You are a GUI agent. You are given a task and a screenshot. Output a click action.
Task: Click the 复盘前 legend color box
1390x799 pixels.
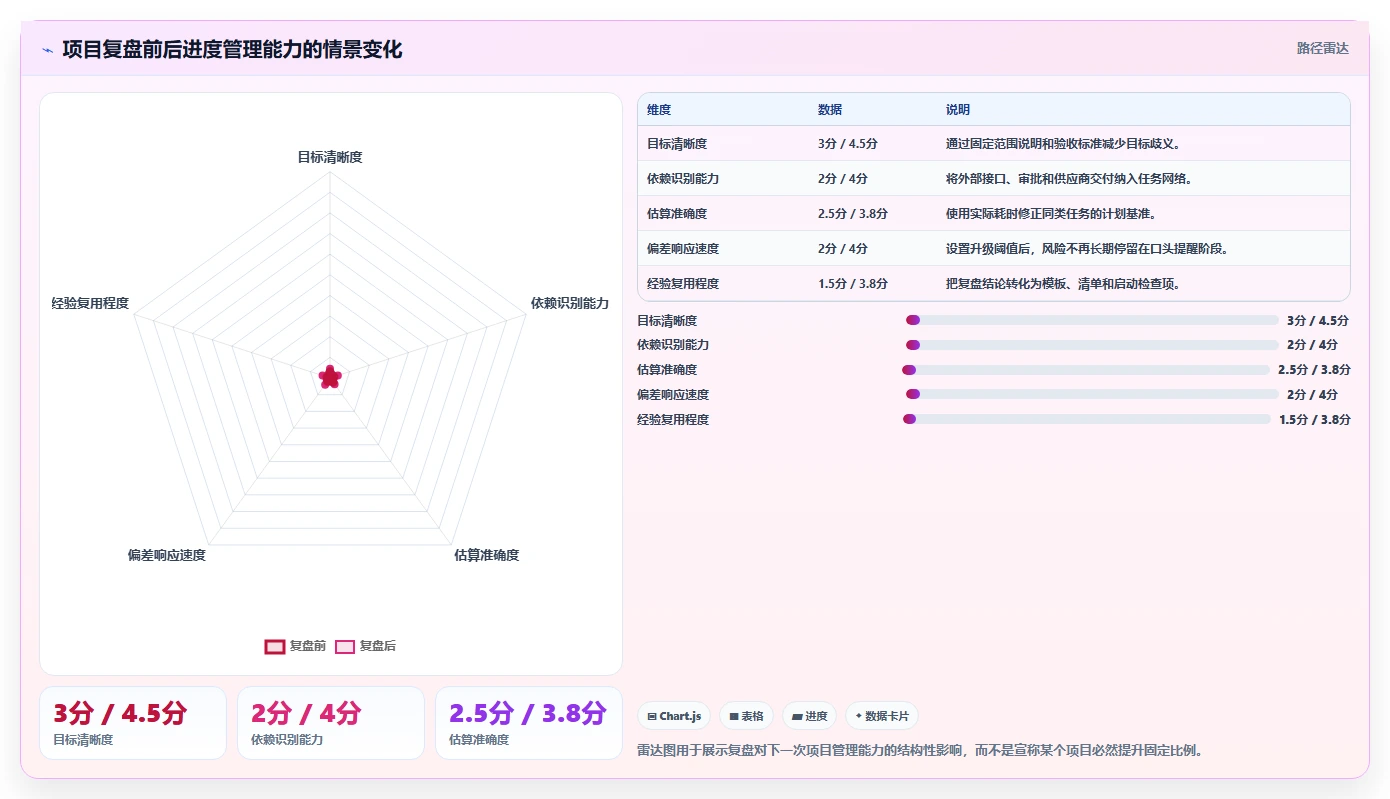click(275, 647)
